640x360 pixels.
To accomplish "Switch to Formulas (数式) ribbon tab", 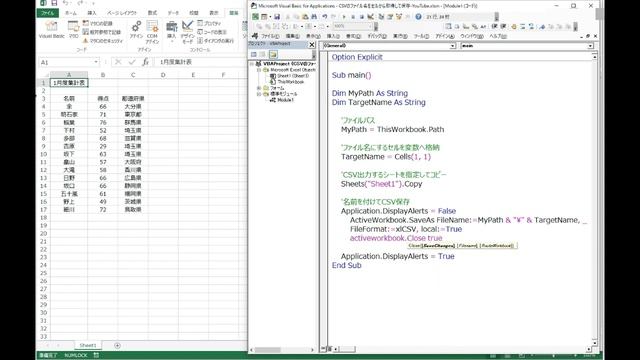I will click(x=152, y=13).
